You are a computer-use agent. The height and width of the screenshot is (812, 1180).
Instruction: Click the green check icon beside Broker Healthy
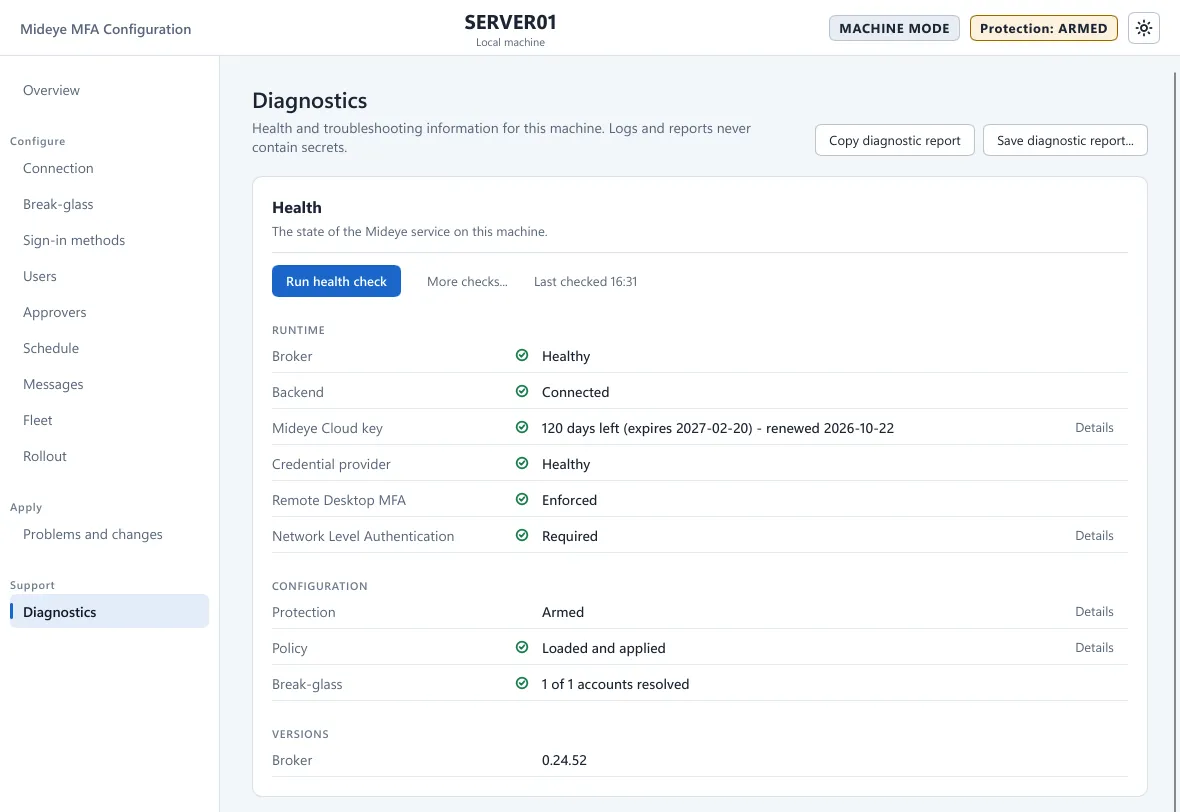coord(522,355)
